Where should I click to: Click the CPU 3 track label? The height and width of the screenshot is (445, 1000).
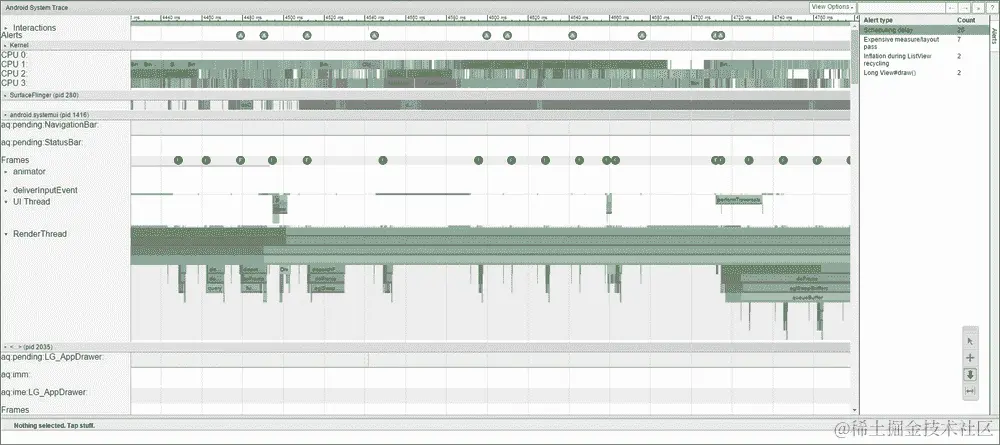pos(13,83)
